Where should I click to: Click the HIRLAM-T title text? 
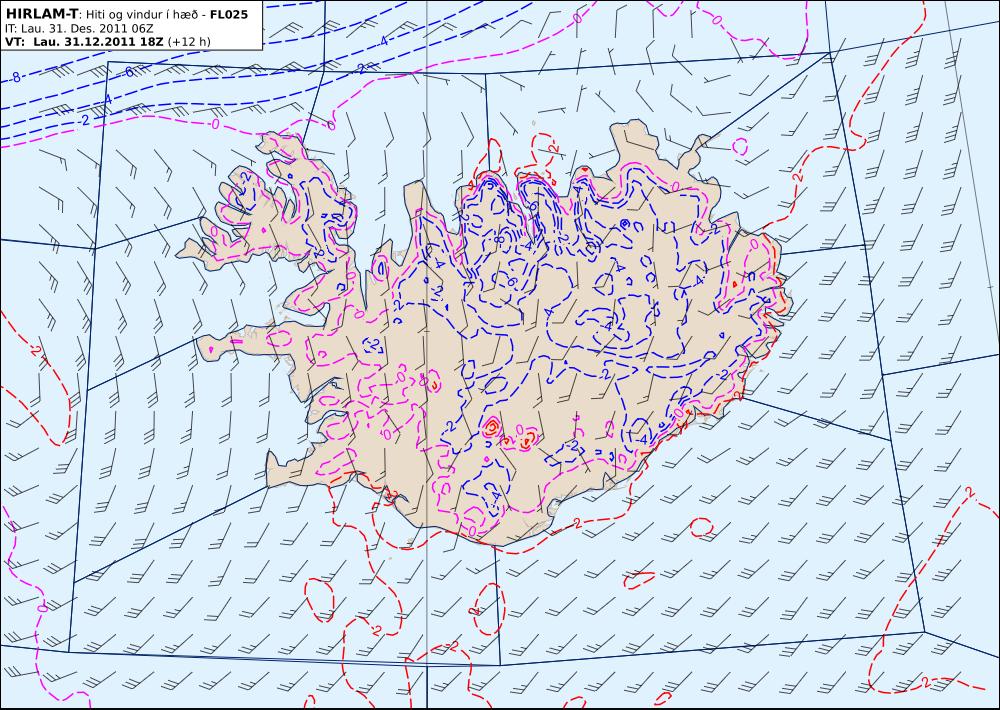click(41, 13)
